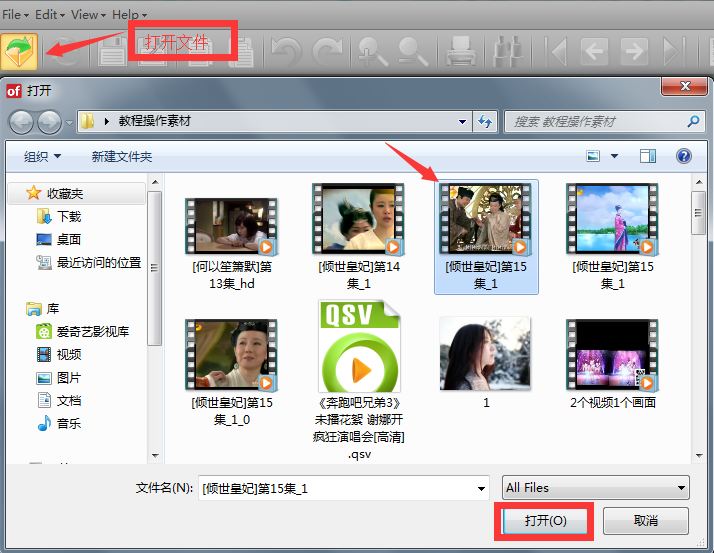Click the 文件名(N) text field
Image resolution: width=714 pixels, height=553 pixels.
coord(344,488)
